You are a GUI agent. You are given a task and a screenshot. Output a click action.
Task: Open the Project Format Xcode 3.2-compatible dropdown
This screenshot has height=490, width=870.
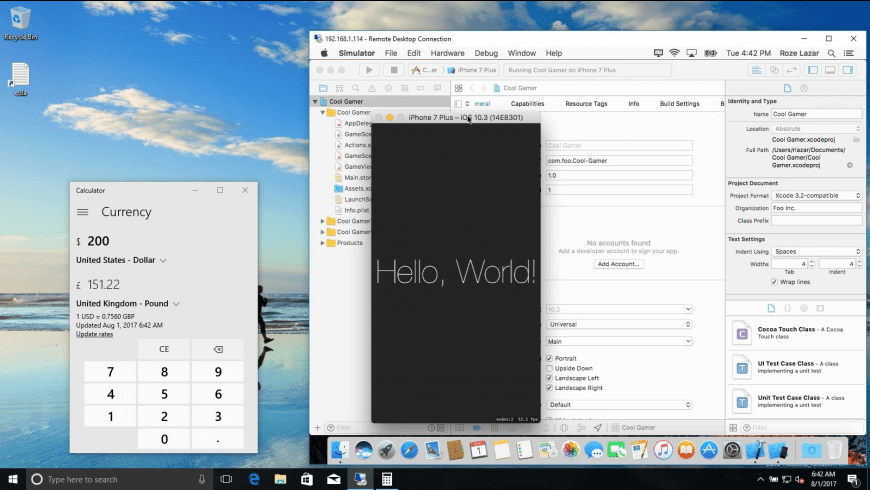point(816,196)
